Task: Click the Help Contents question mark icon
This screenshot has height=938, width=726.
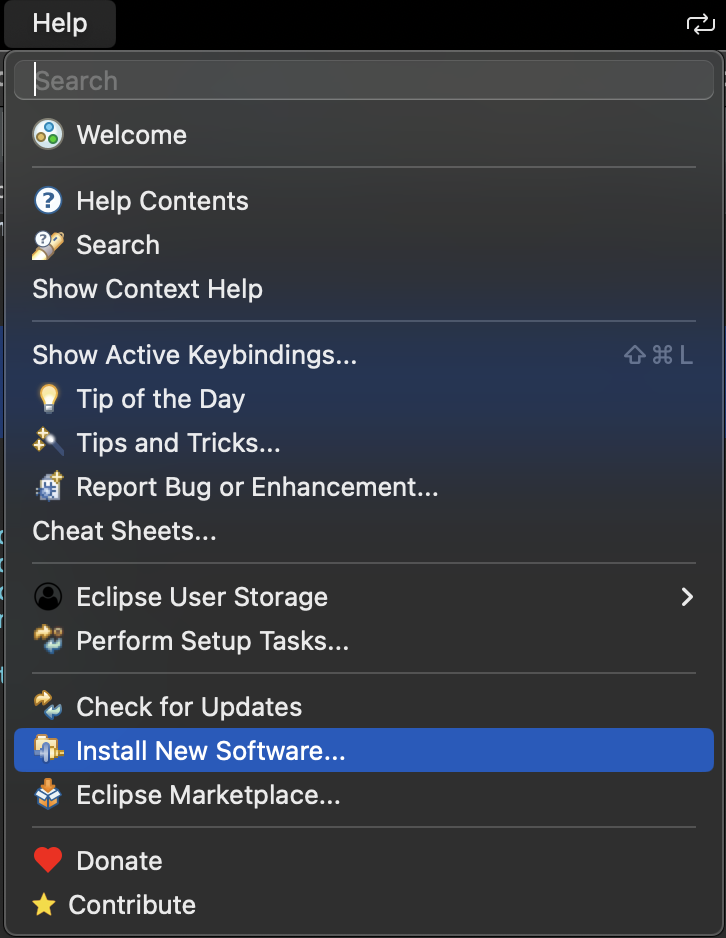Action: tap(48, 200)
